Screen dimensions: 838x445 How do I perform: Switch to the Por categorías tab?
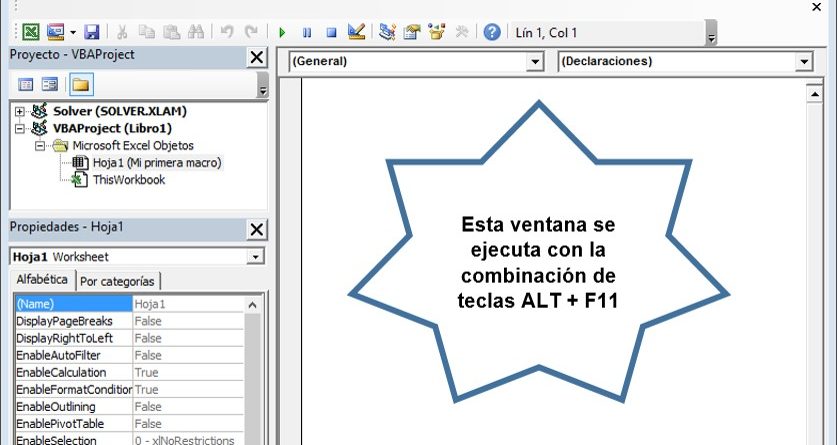tap(118, 281)
